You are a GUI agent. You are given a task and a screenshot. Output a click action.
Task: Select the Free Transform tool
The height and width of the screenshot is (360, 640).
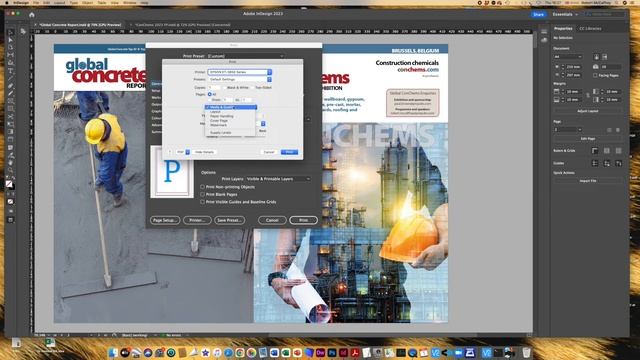(x=11, y=124)
